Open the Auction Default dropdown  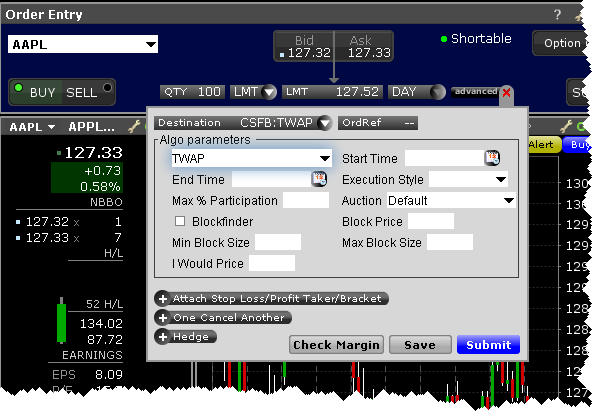click(452, 201)
